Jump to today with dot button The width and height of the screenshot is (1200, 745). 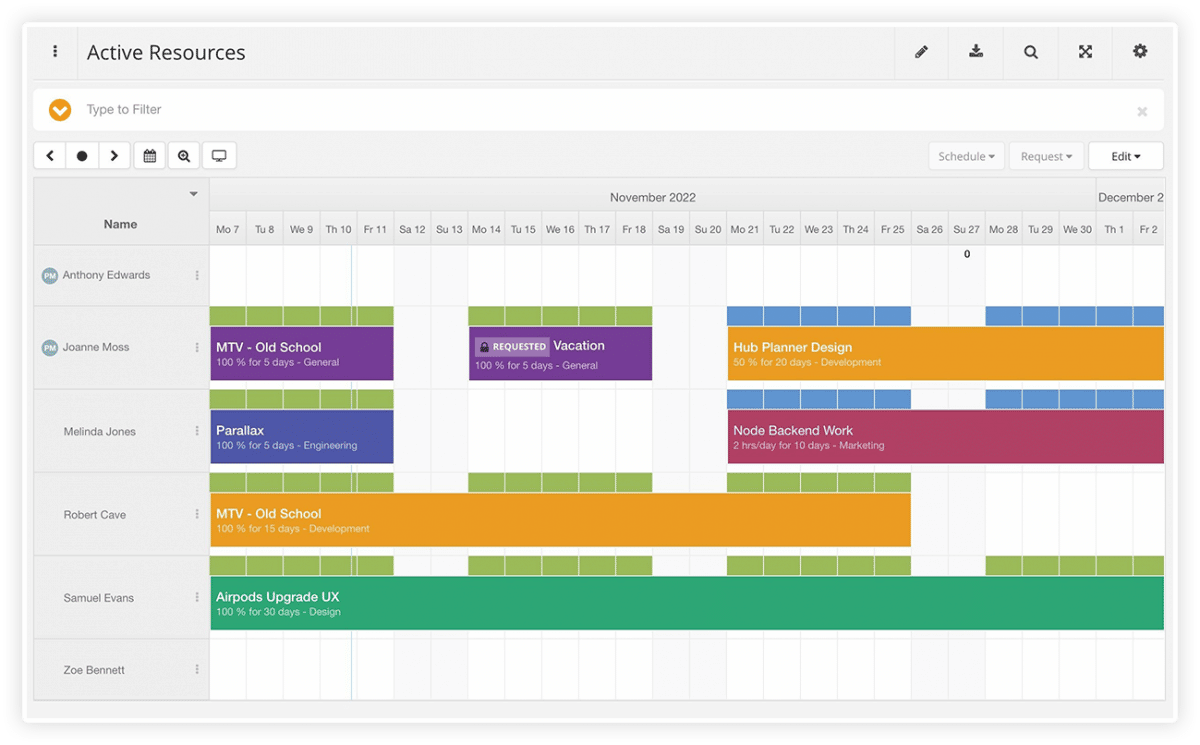pyautogui.click(x=82, y=156)
